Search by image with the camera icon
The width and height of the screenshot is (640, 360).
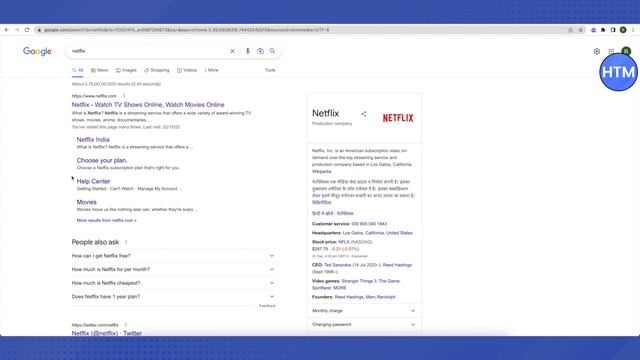coord(260,51)
